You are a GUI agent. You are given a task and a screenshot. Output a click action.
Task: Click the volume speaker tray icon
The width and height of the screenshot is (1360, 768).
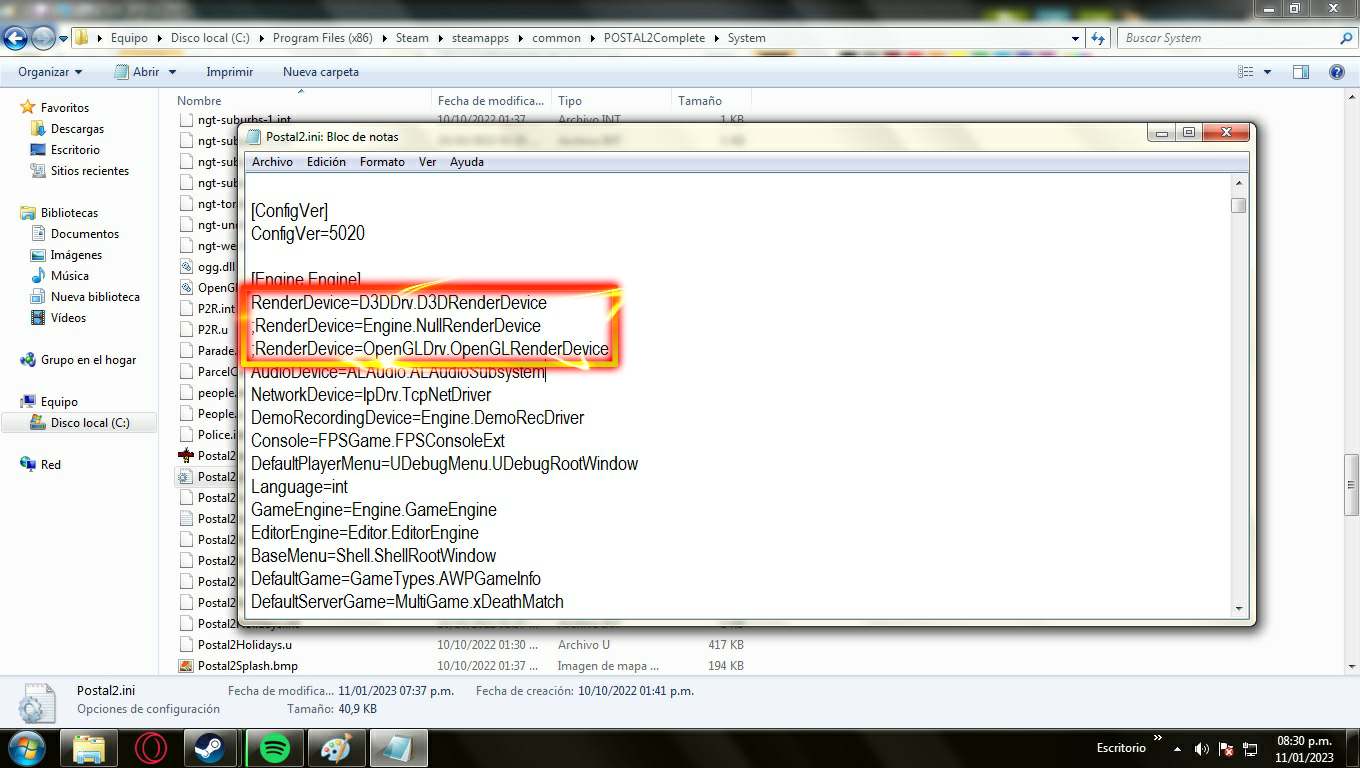point(1202,749)
